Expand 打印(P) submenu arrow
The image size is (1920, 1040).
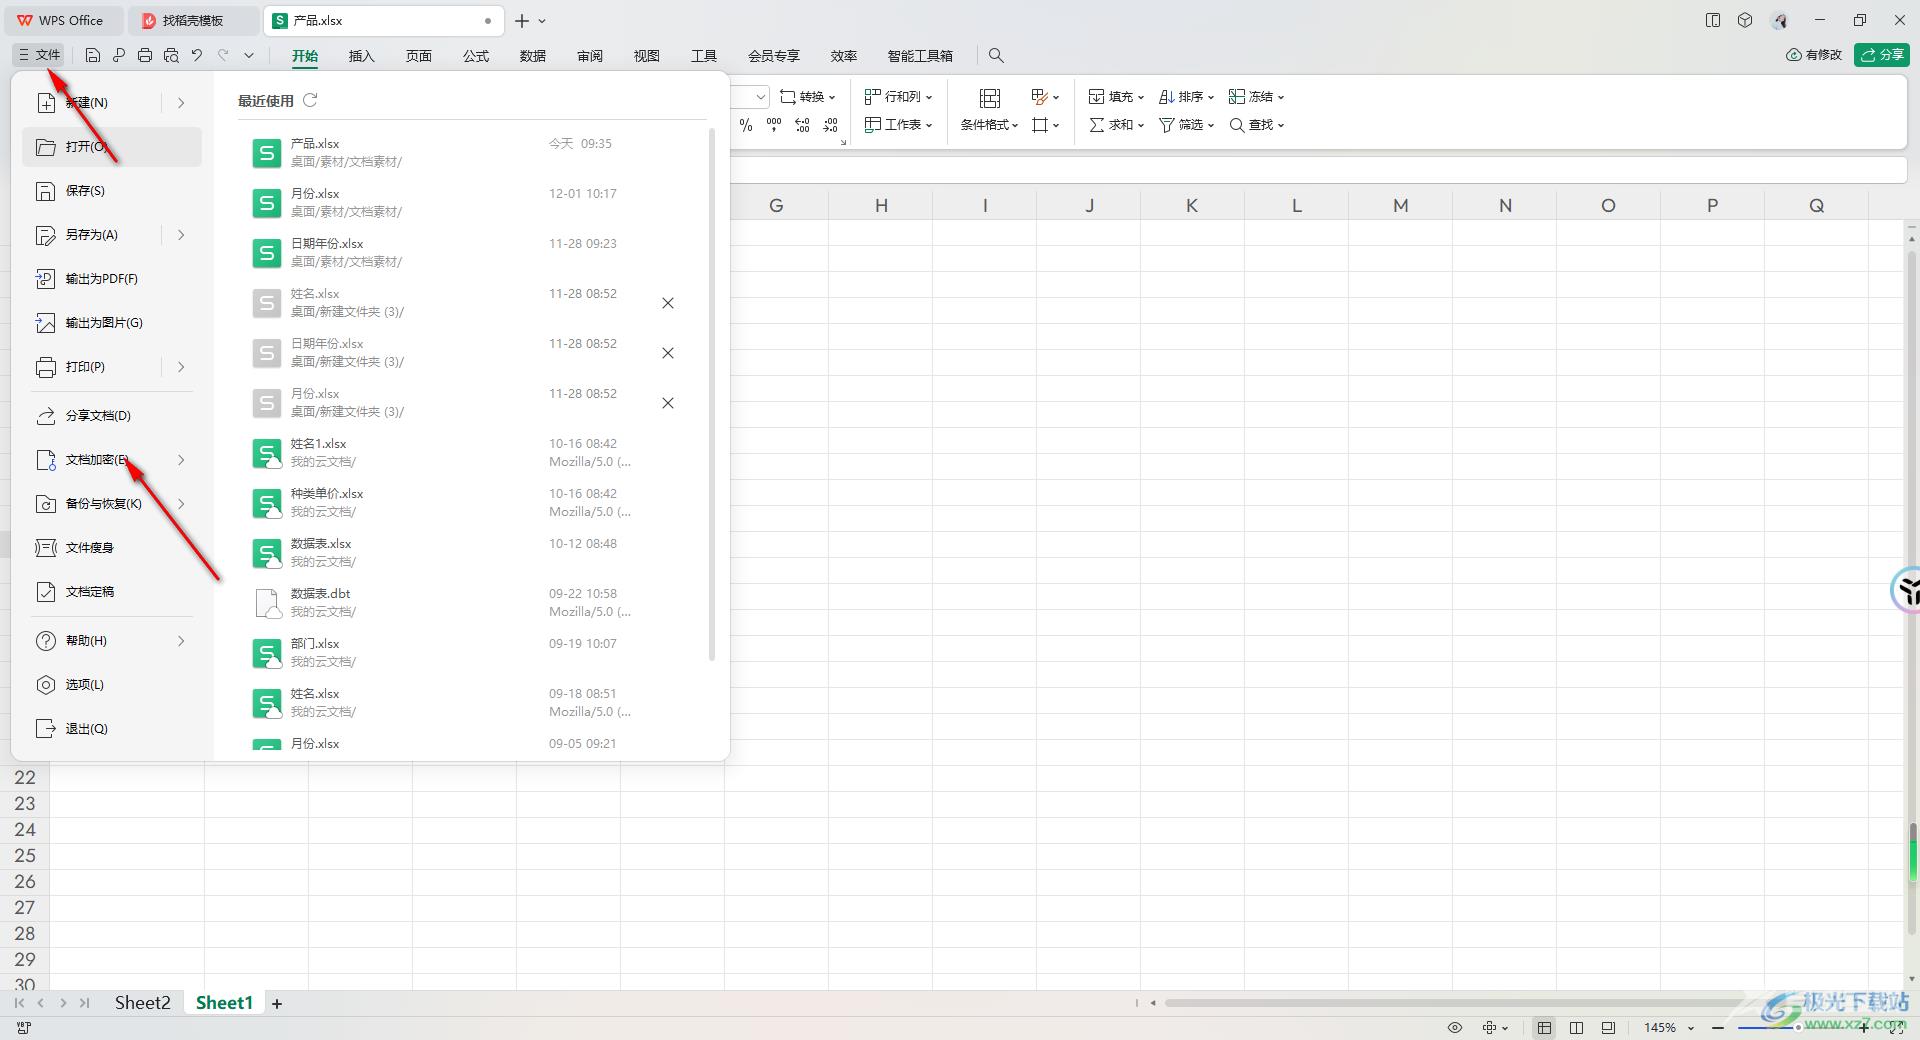(x=181, y=367)
